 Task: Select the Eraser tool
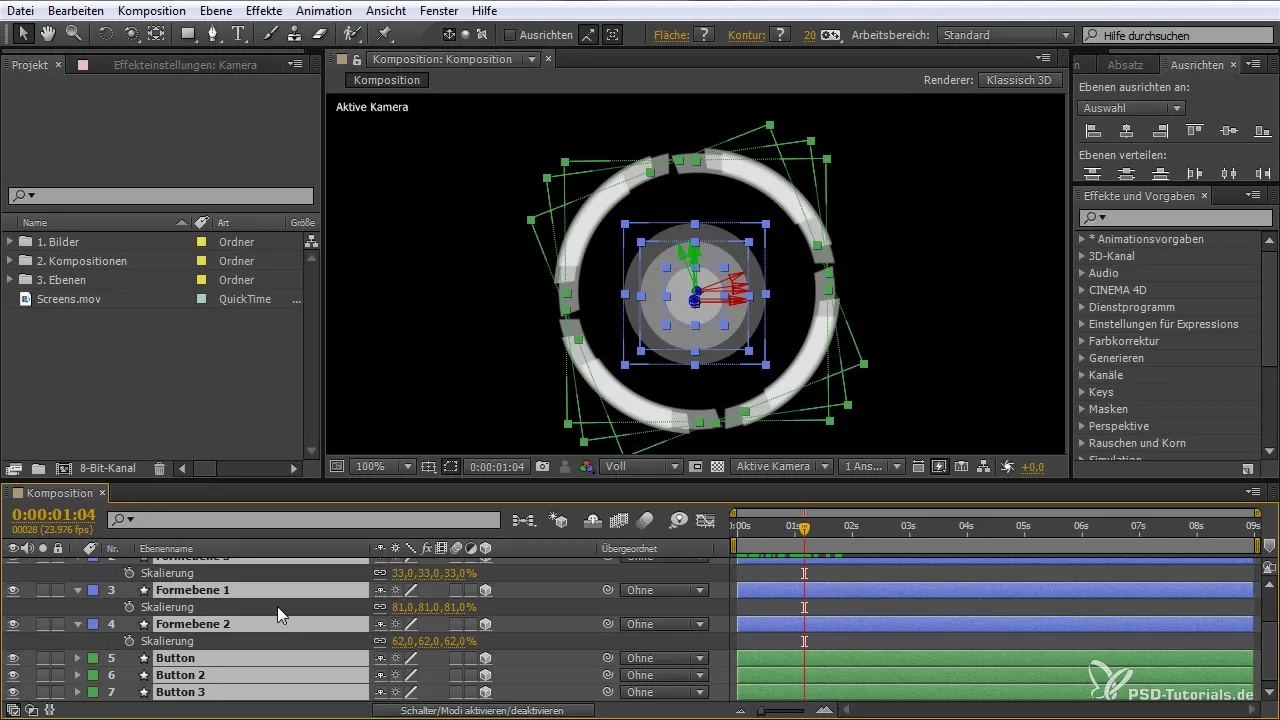pos(320,34)
